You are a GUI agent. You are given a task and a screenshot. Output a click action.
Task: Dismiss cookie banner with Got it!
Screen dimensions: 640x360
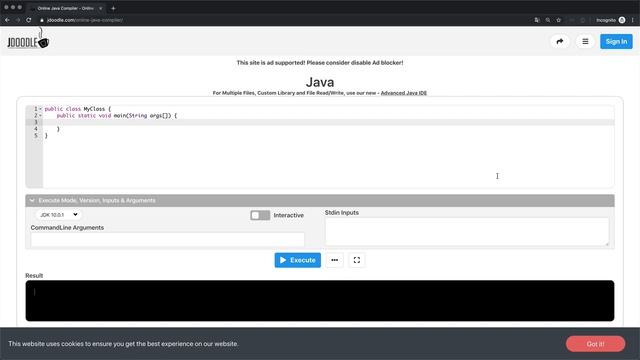coord(595,344)
